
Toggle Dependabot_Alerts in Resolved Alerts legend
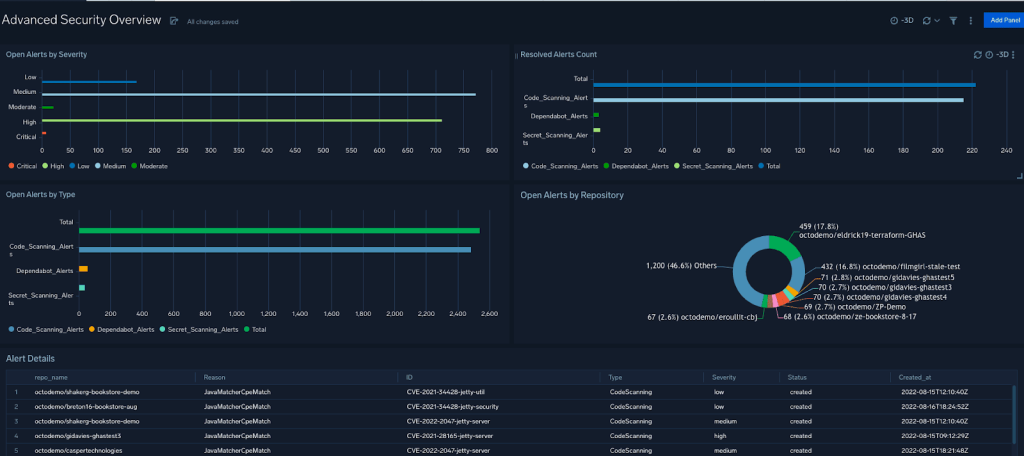click(635, 166)
